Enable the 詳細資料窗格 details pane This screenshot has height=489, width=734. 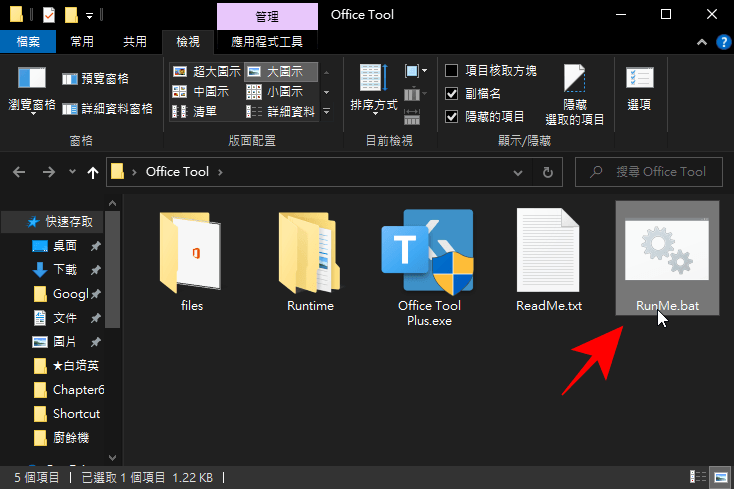click(x=107, y=109)
